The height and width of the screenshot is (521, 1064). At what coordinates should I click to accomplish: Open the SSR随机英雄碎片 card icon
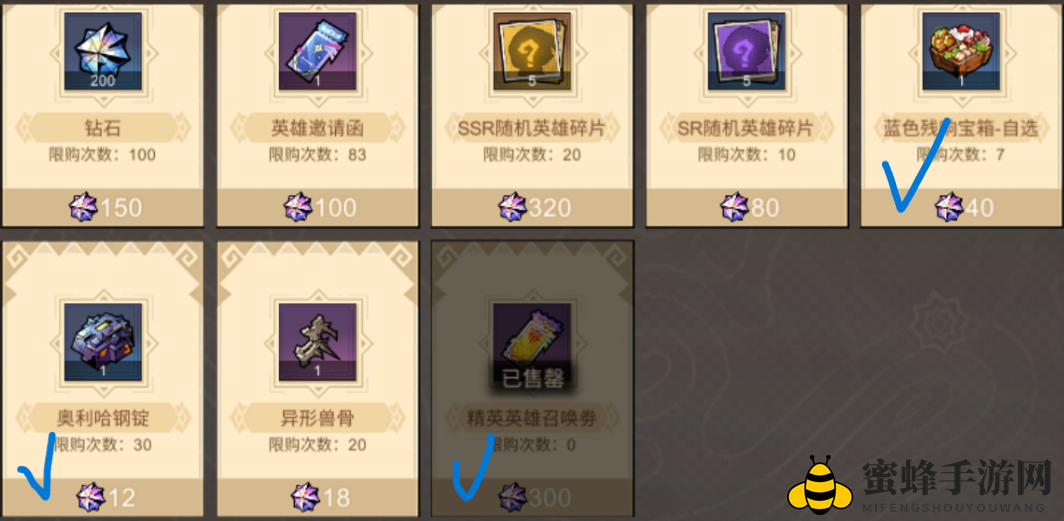pyautogui.click(x=532, y=52)
